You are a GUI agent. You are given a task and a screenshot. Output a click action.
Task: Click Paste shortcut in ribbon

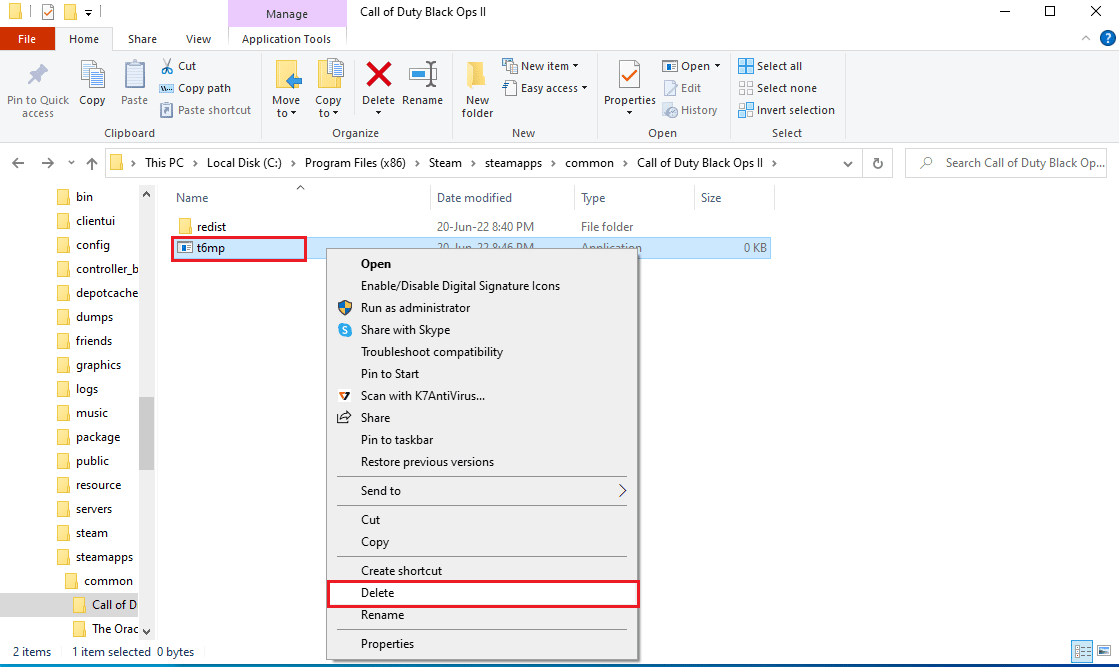click(x=206, y=110)
